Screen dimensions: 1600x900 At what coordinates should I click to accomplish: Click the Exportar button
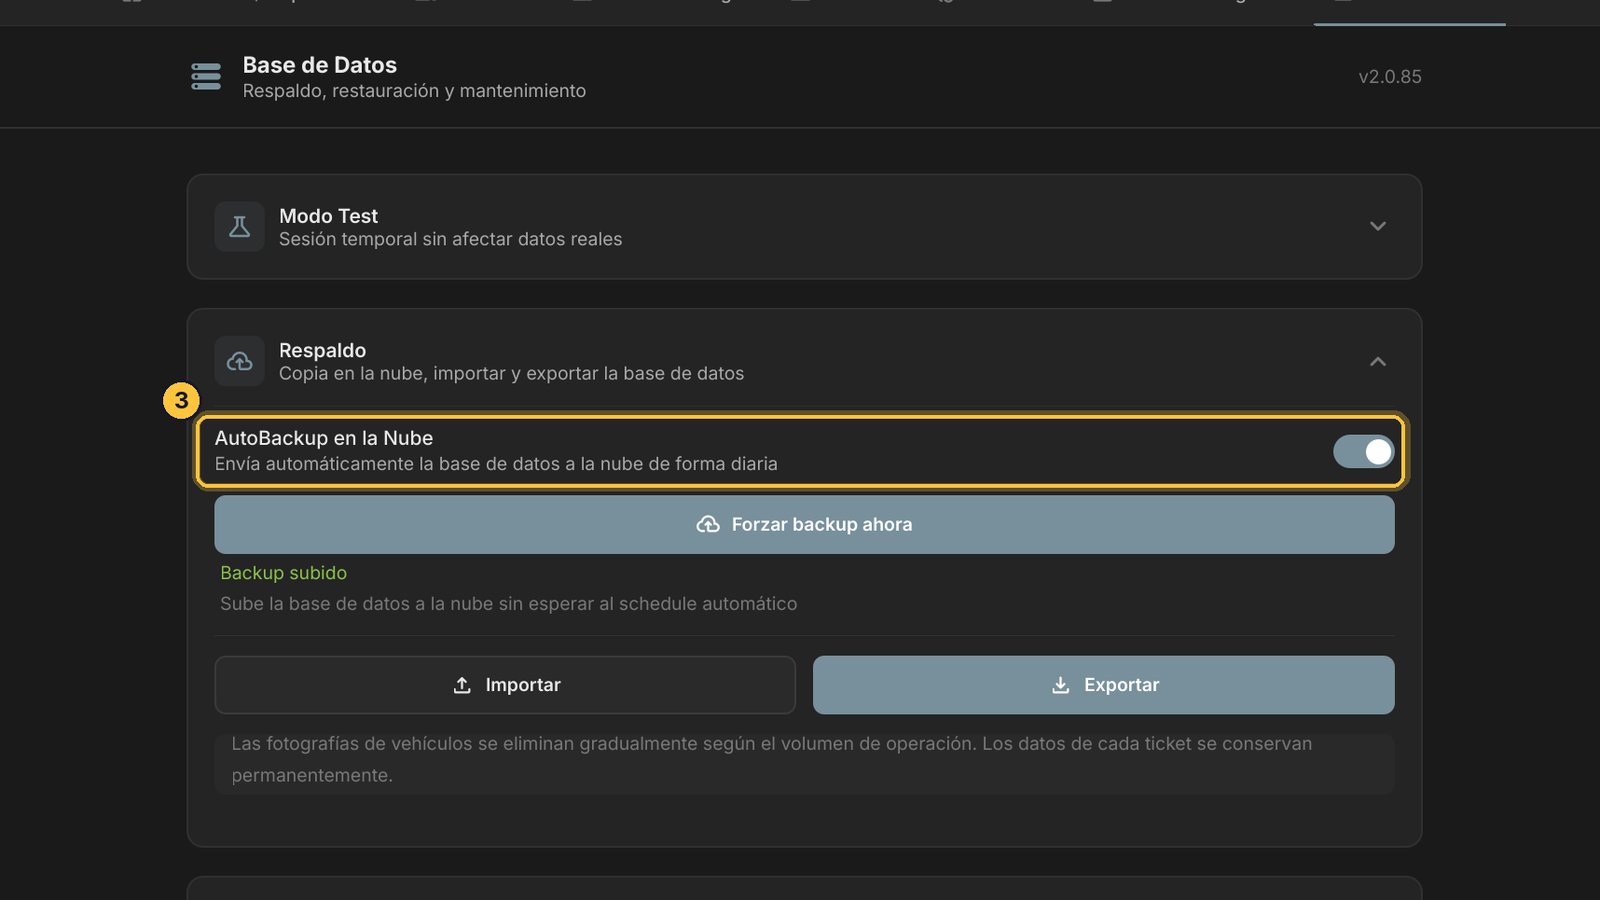(x=1104, y=685)
